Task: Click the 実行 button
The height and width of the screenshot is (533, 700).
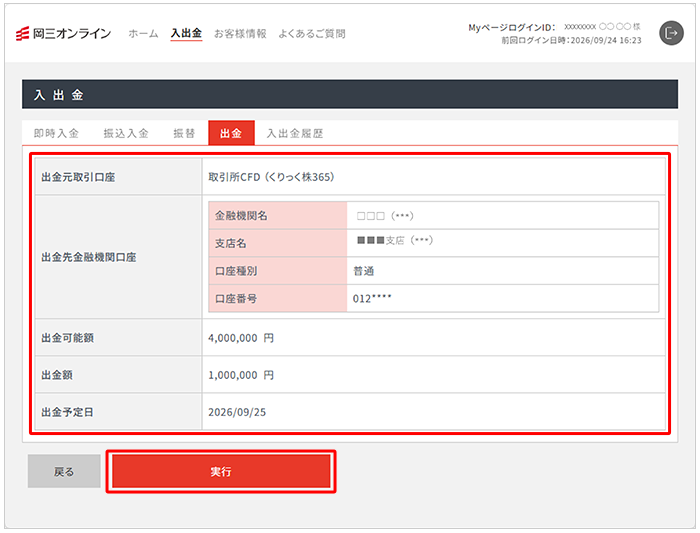Action: (221, 471)
